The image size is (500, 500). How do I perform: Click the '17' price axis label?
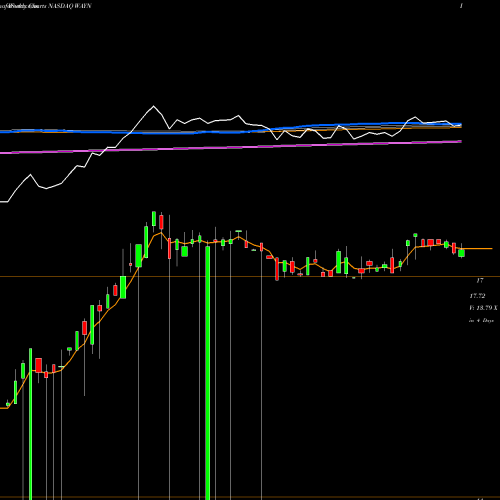click(x=480, y=281)
